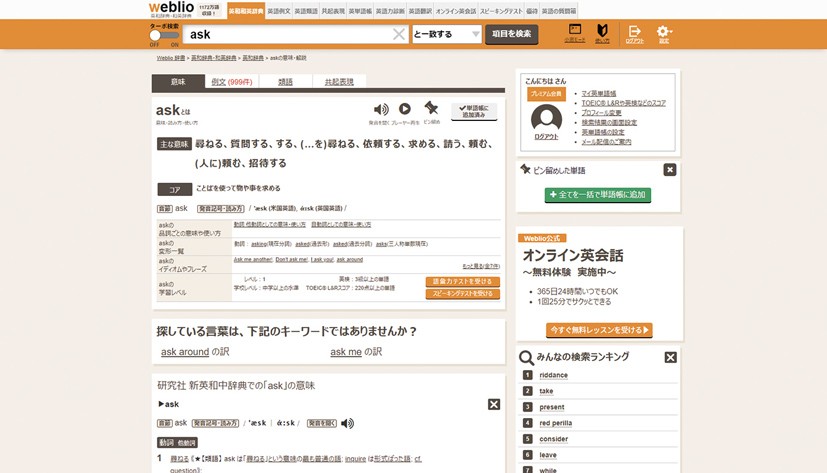Click the small-window mode icon in header

pos(574,33)
